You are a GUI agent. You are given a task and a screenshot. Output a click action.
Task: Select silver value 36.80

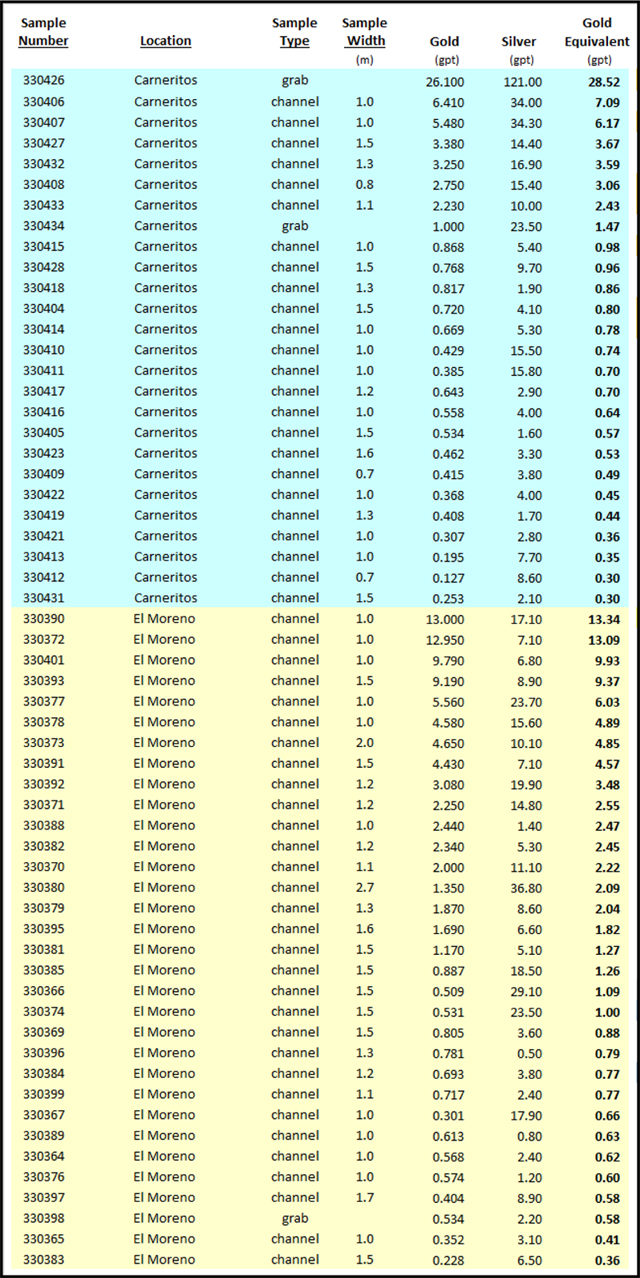click(525, 887)
